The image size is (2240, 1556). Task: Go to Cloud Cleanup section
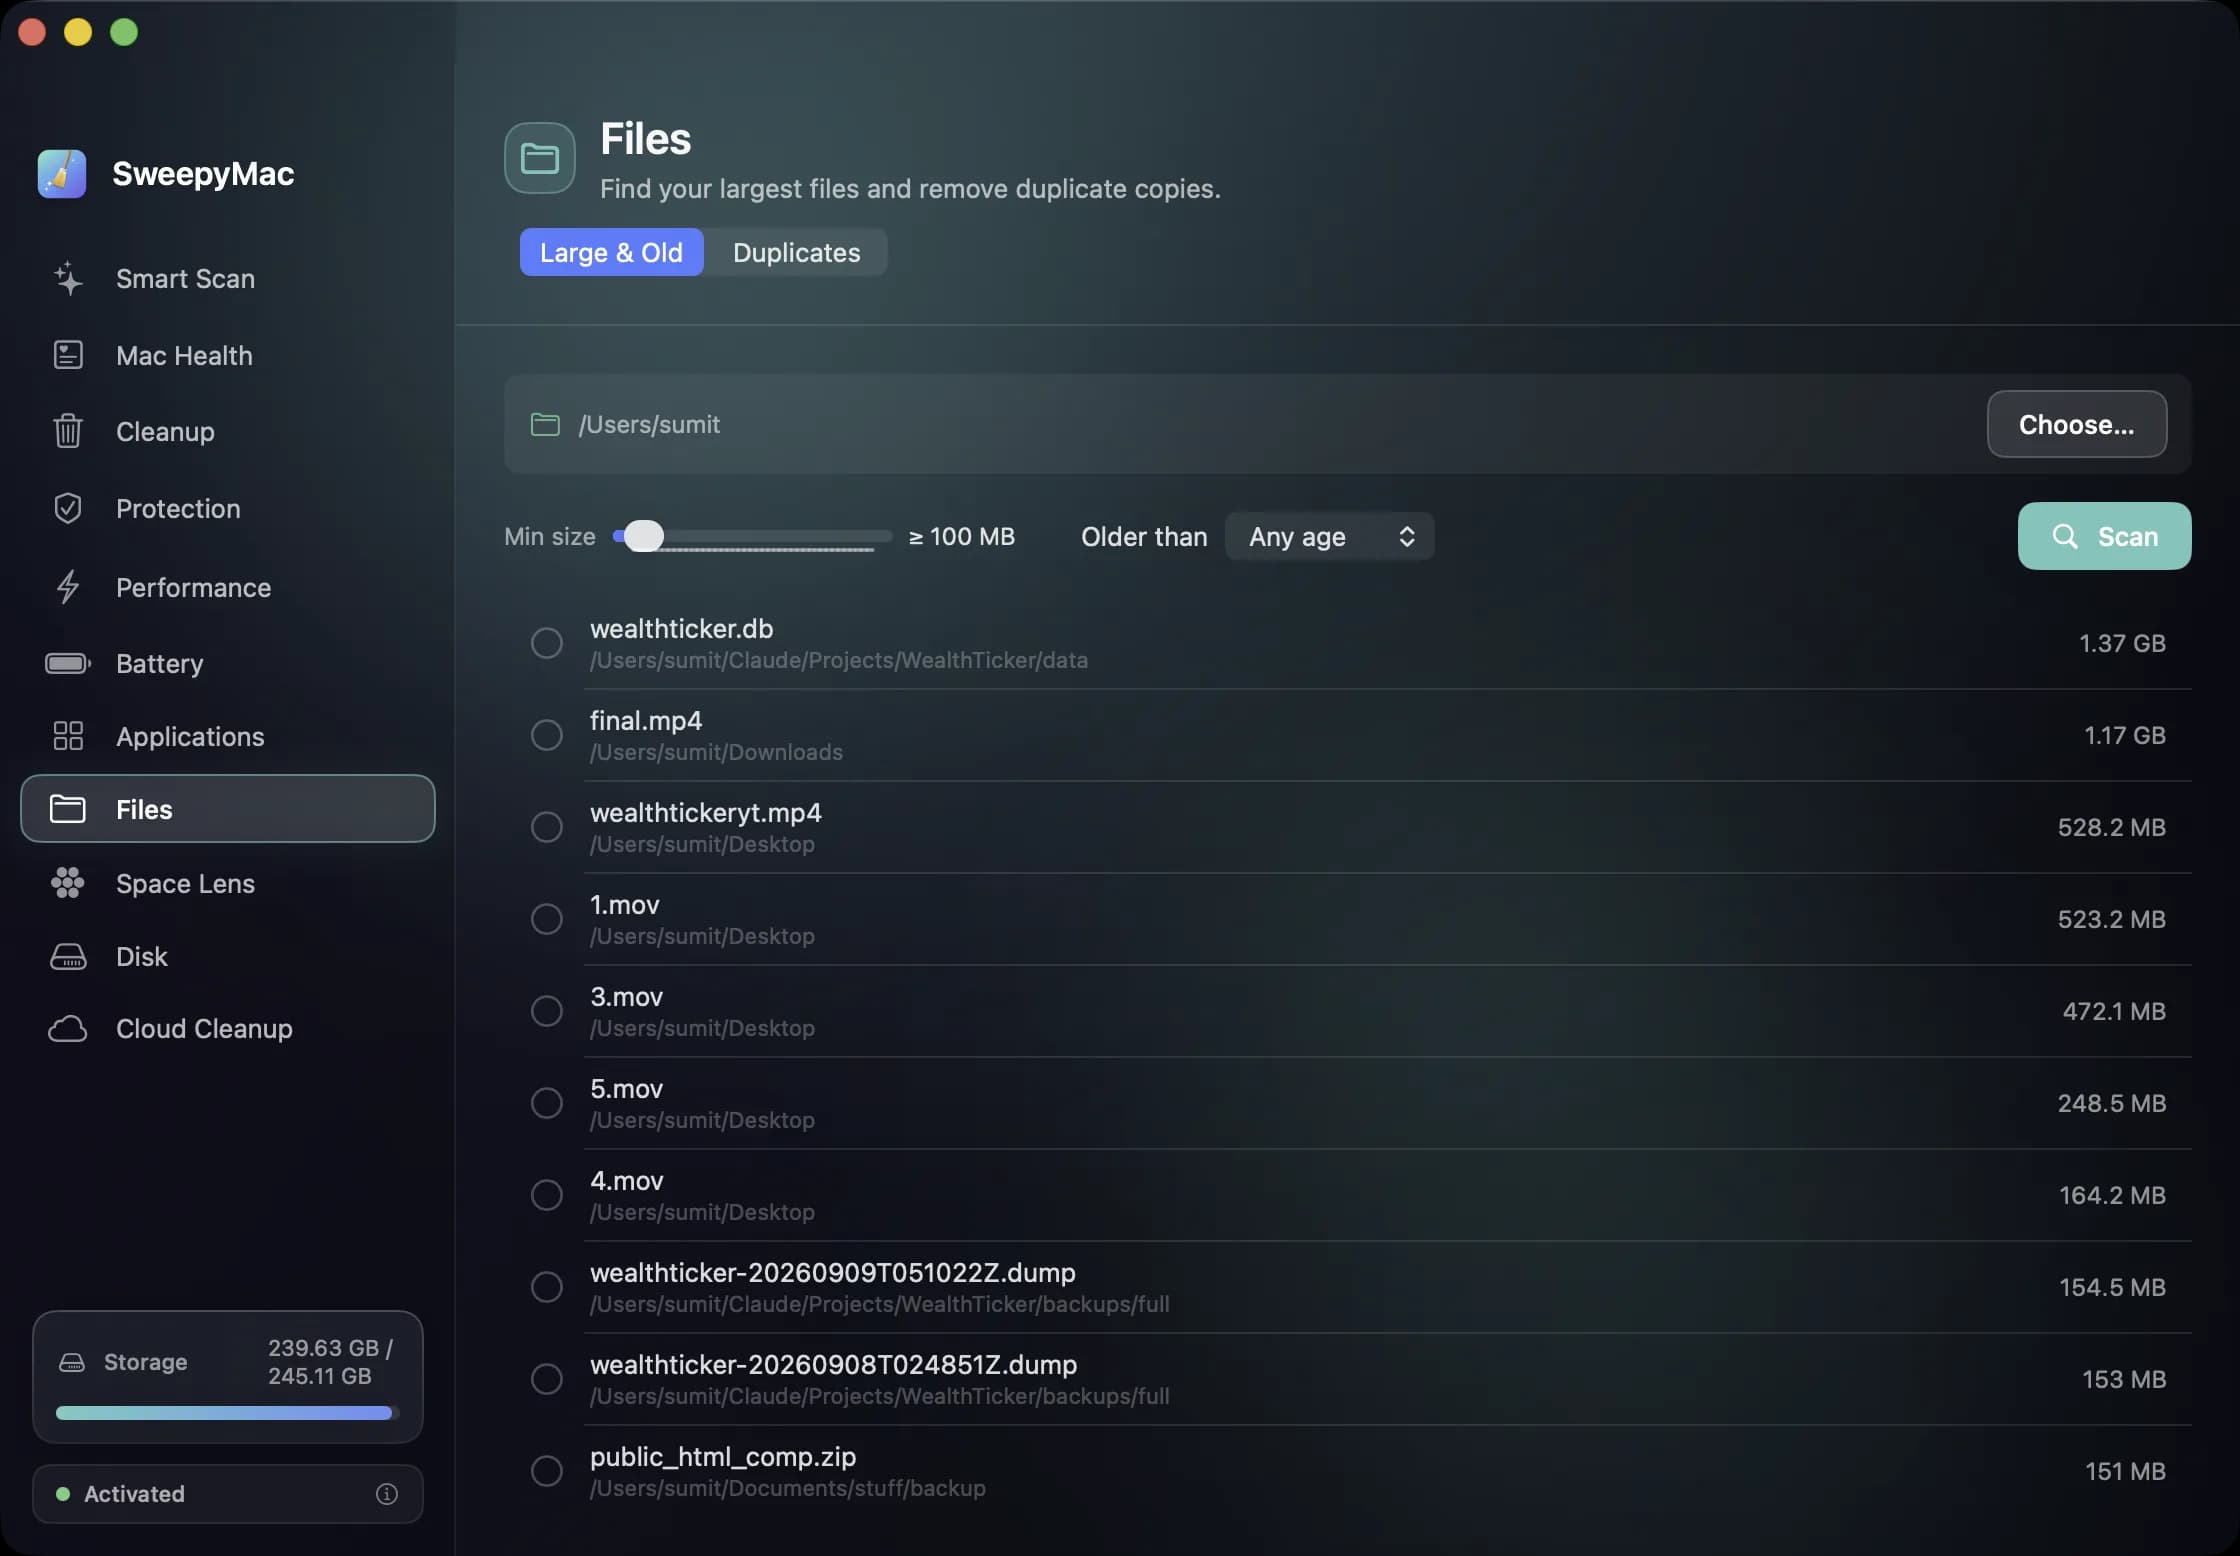(228, 1029)
